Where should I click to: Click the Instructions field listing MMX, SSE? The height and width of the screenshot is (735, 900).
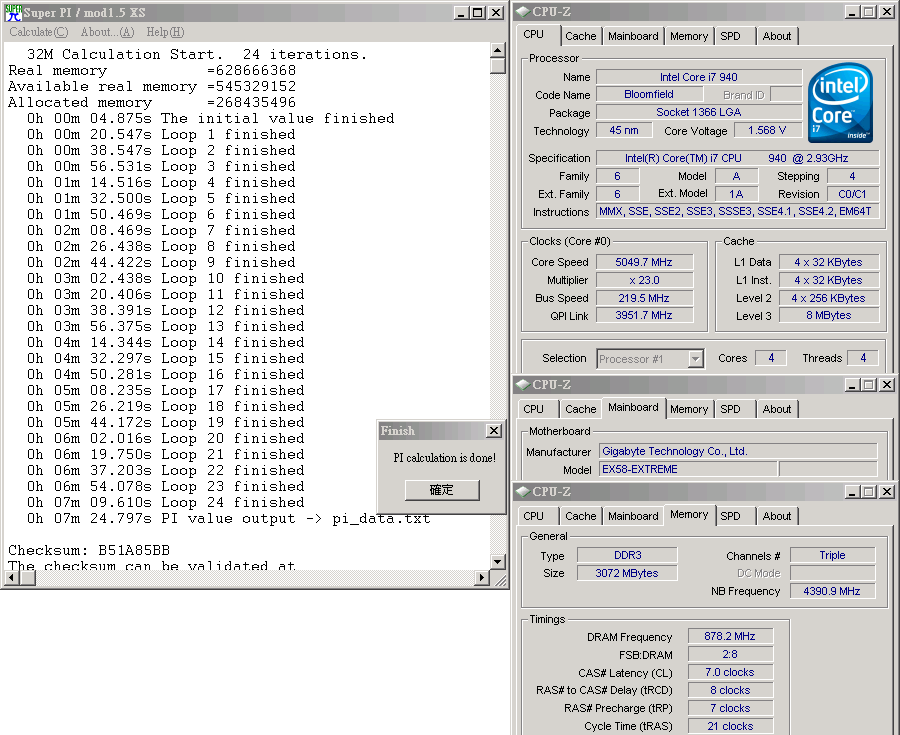[738, 211]
